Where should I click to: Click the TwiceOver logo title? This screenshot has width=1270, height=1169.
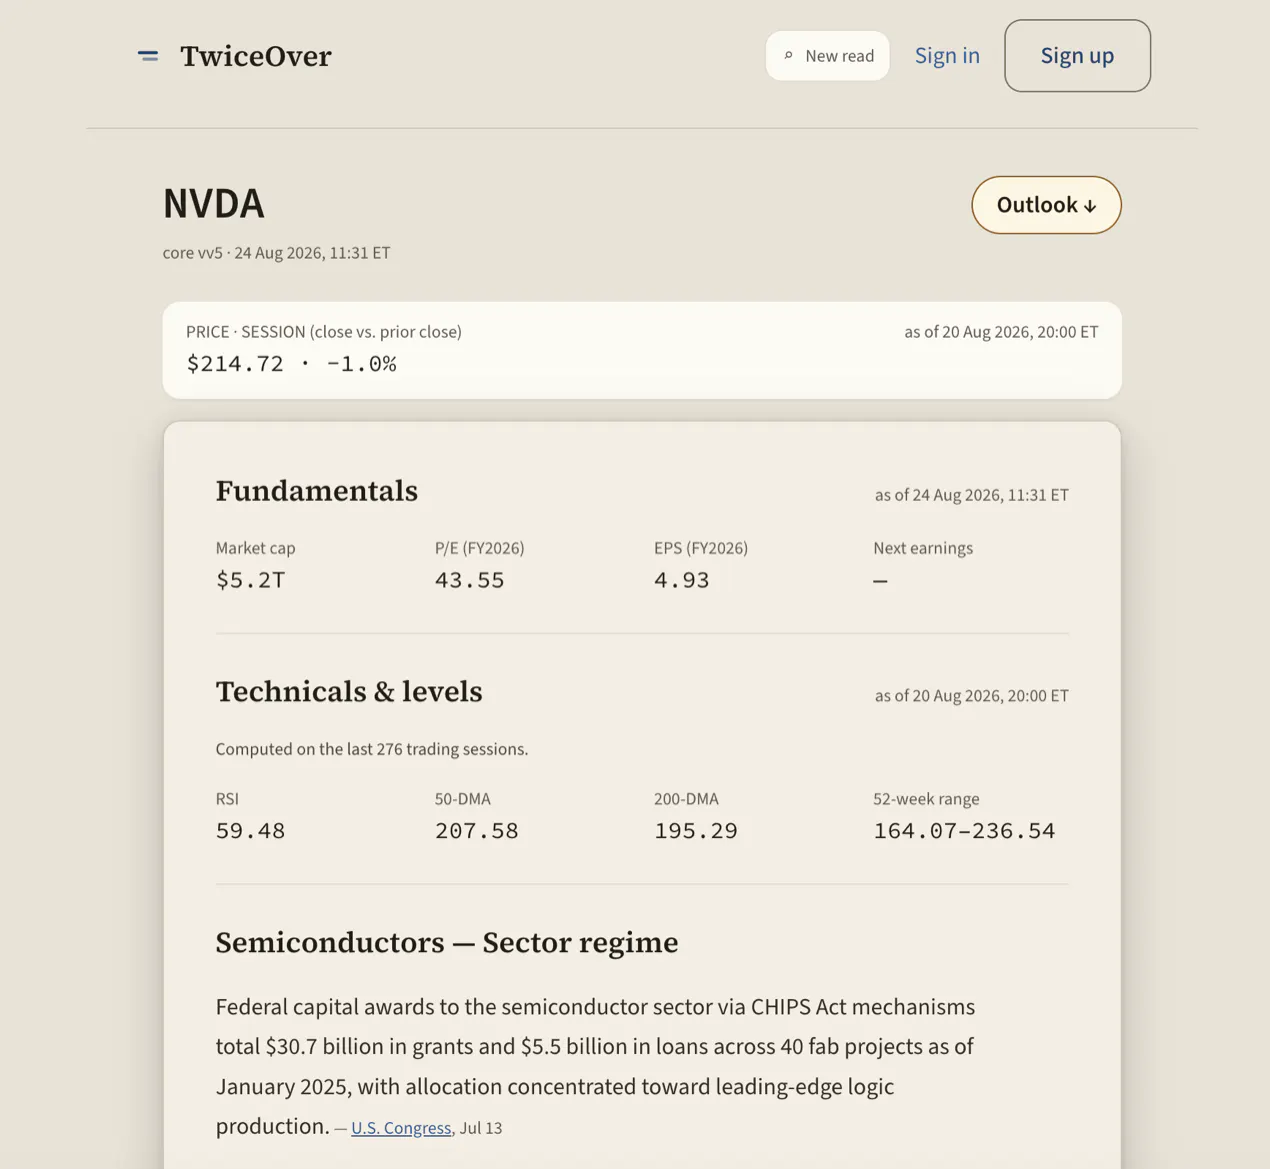tap(256, 56)
